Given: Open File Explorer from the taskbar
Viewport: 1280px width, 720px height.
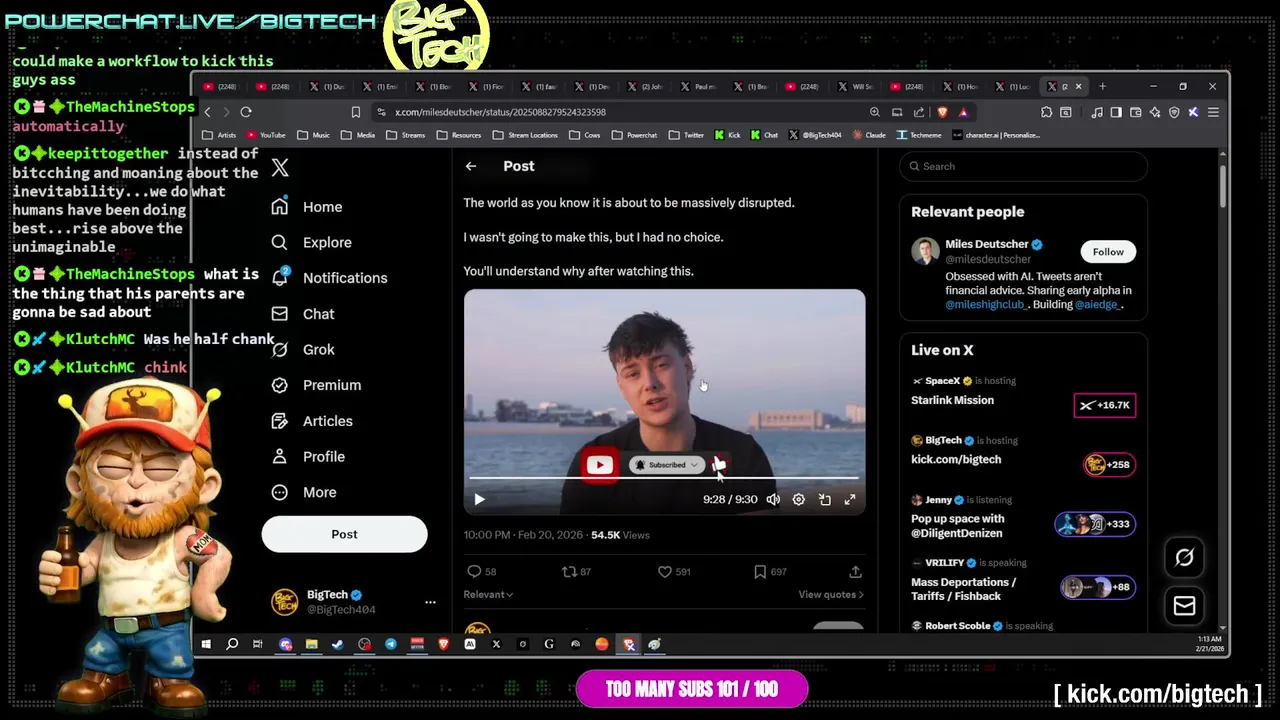Looking at the screenshot, I should tap(311, 645).
